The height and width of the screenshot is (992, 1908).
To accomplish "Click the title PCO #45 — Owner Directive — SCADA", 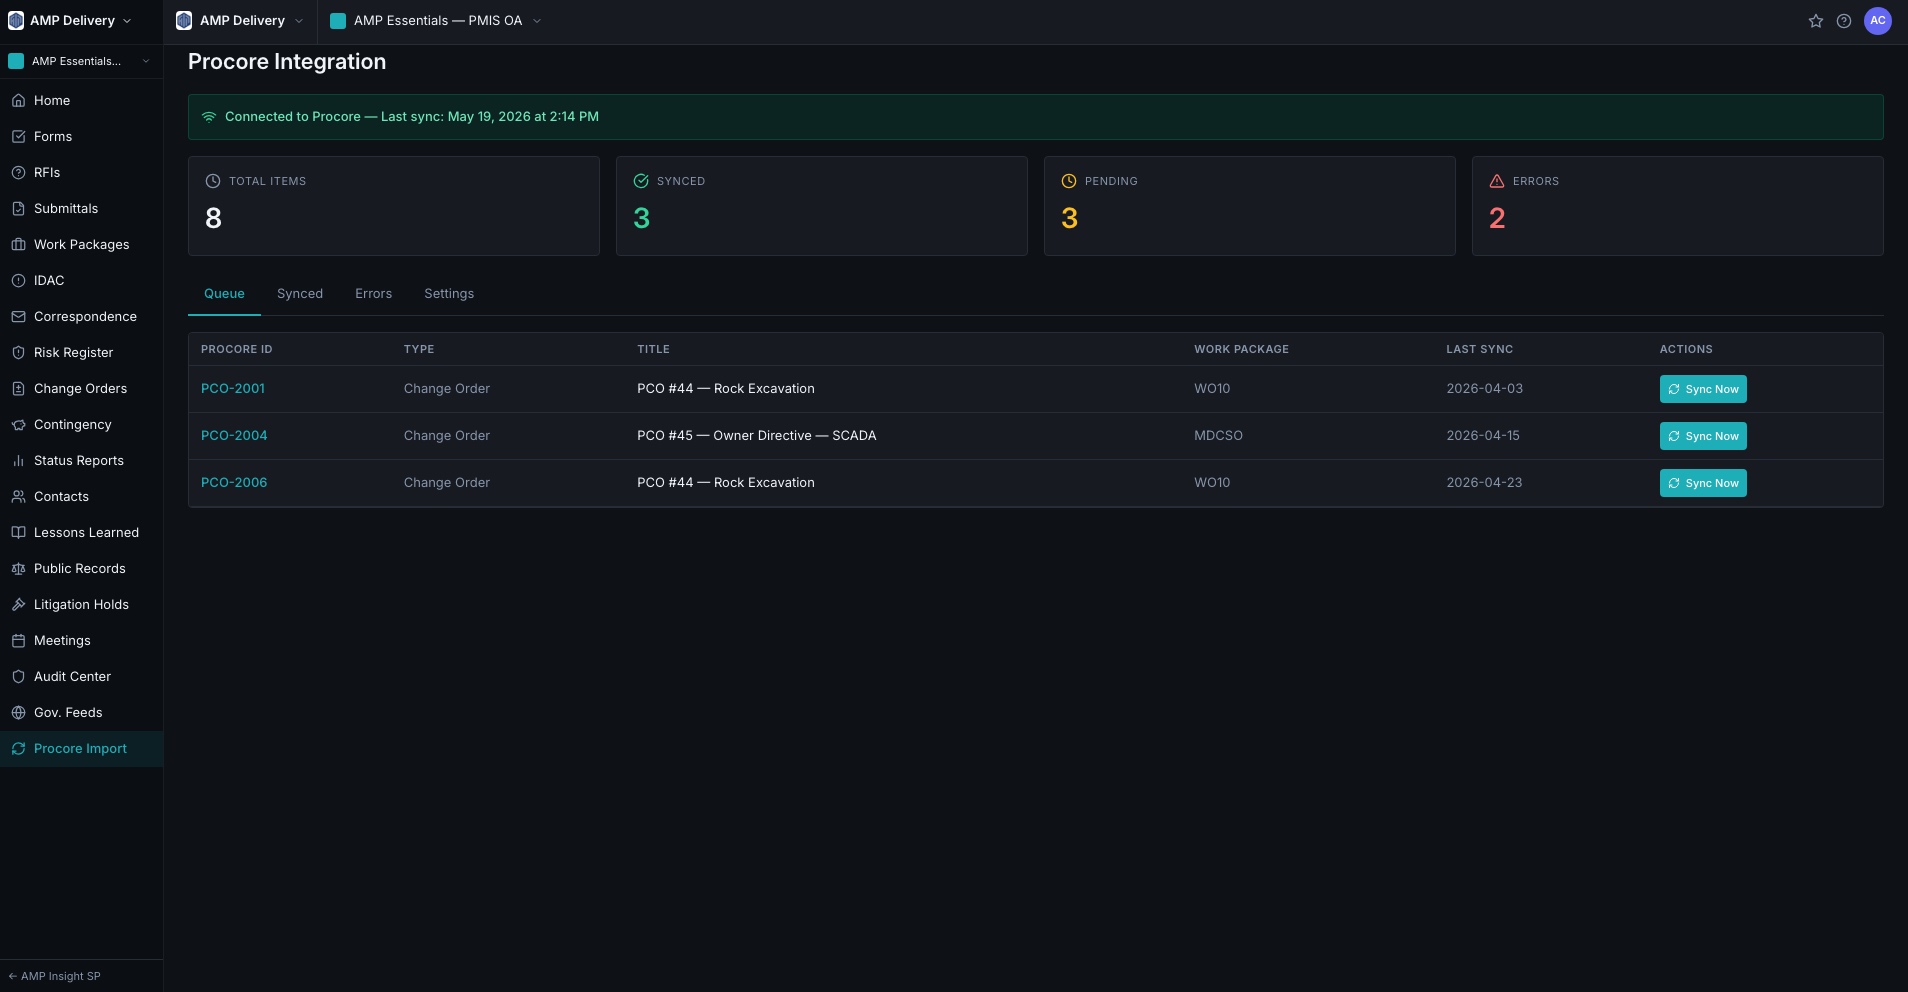I will (x=757, y=436).
